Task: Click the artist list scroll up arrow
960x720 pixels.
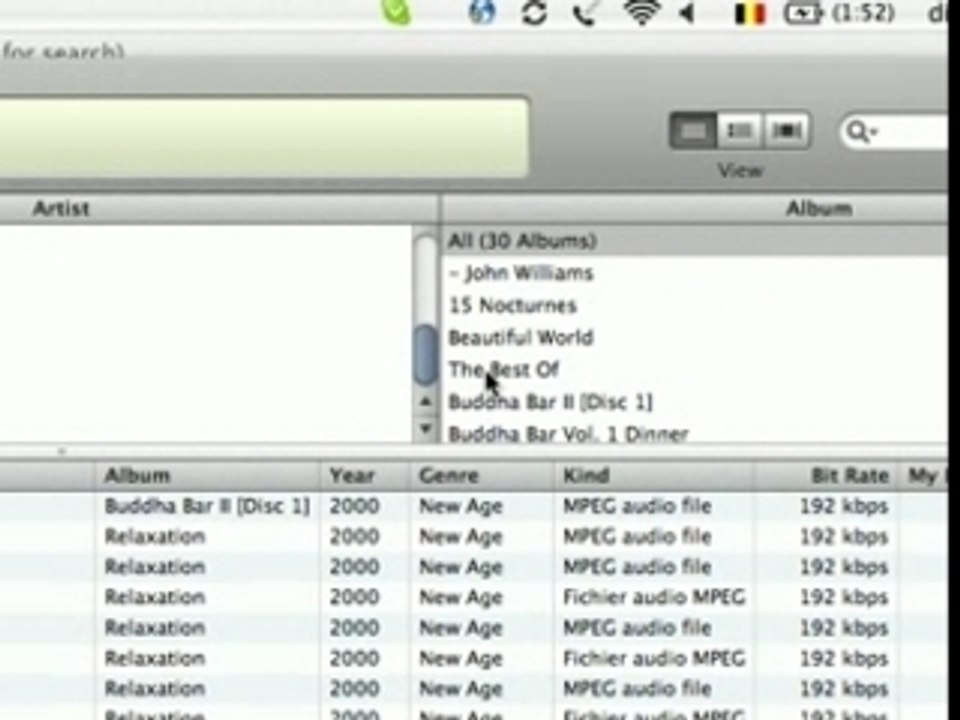Action: [x=426, y=402]
